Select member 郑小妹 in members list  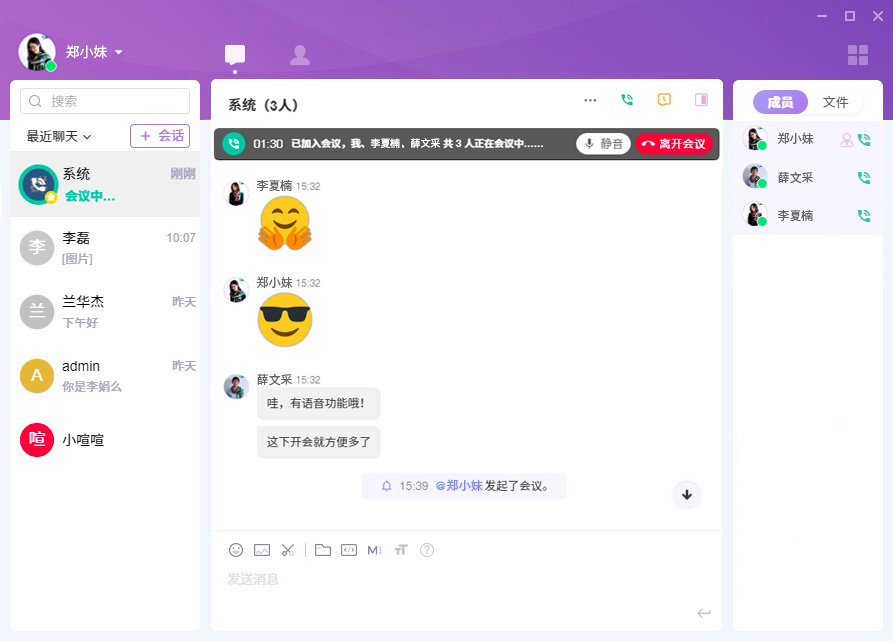(x=808, y=139)
